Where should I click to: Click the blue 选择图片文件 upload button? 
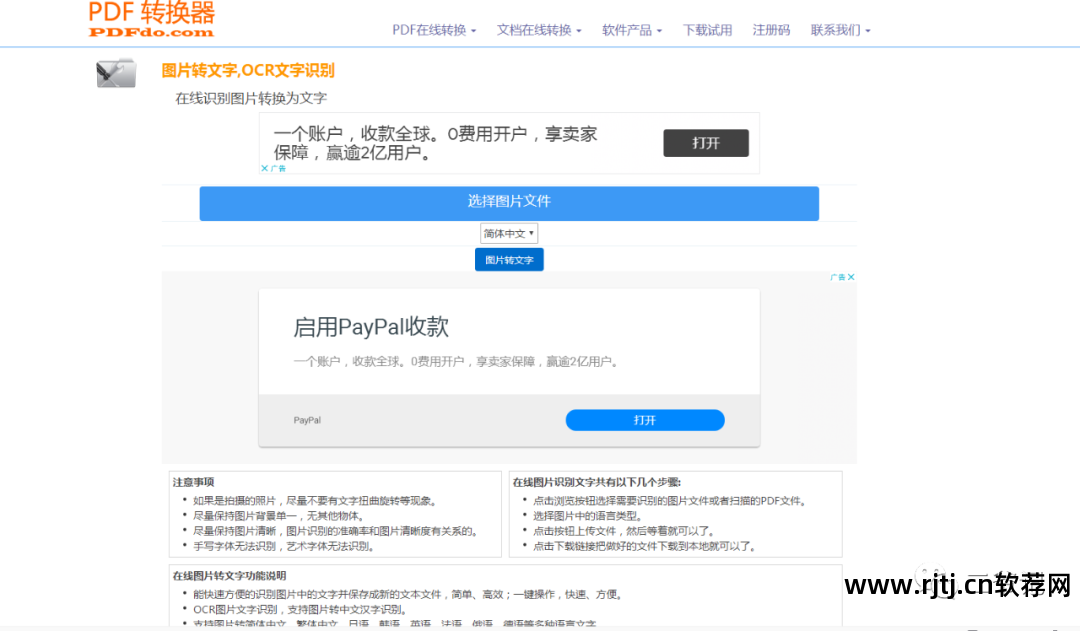click(x=509, y=203)
